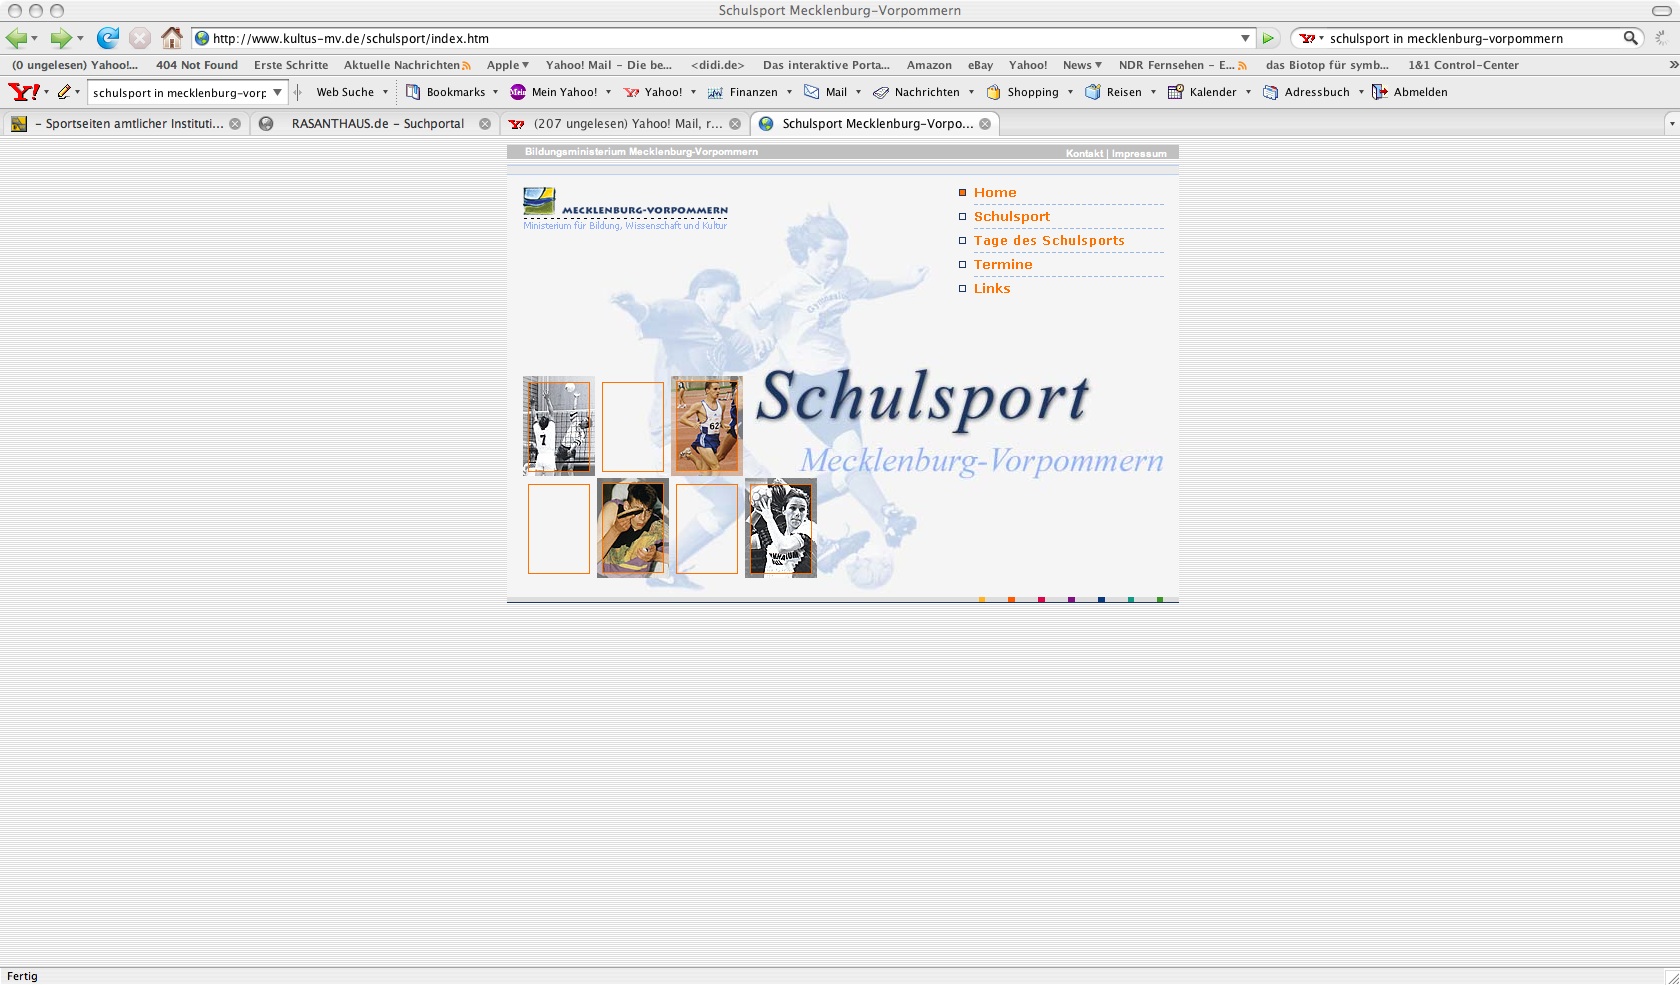1680x985 pixels.
Task: Click the Termine navigation link
Action: click(1003, 265)
